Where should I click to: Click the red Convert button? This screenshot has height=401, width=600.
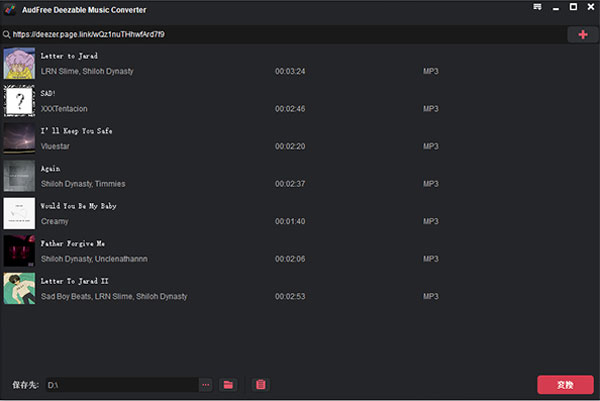(x=565, y=385)
